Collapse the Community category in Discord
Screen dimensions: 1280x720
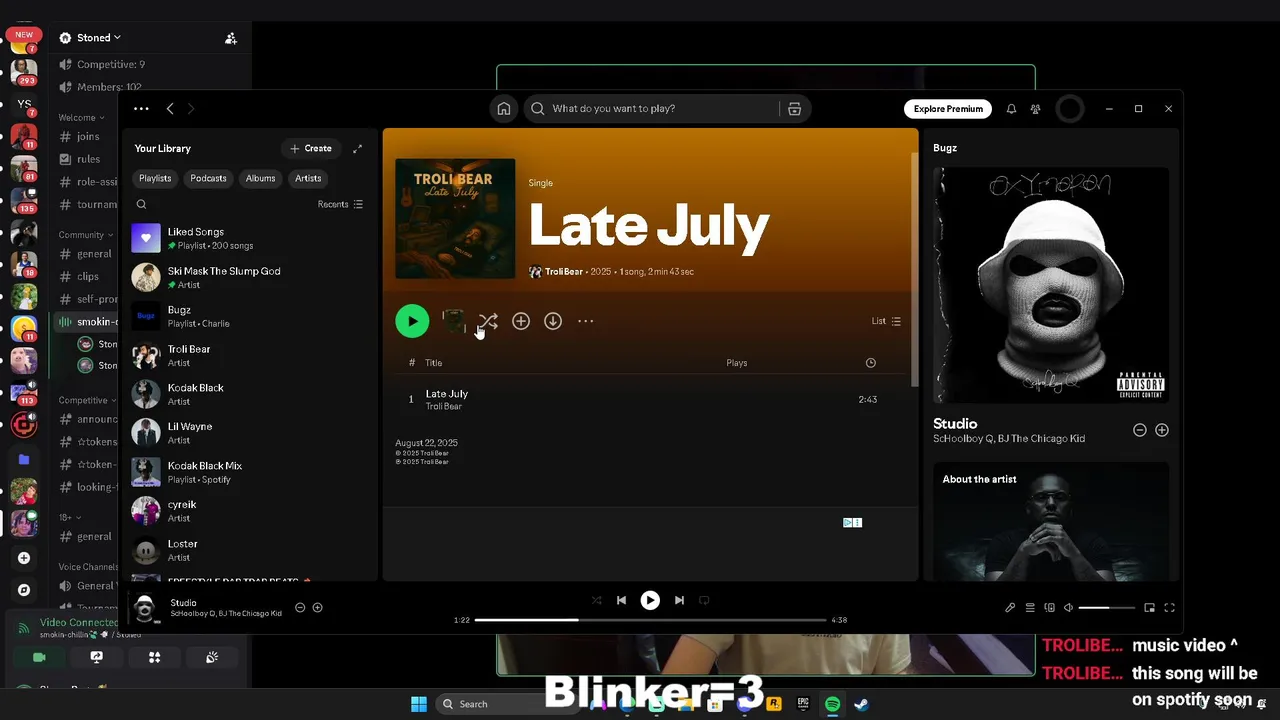tap(86, 235)
